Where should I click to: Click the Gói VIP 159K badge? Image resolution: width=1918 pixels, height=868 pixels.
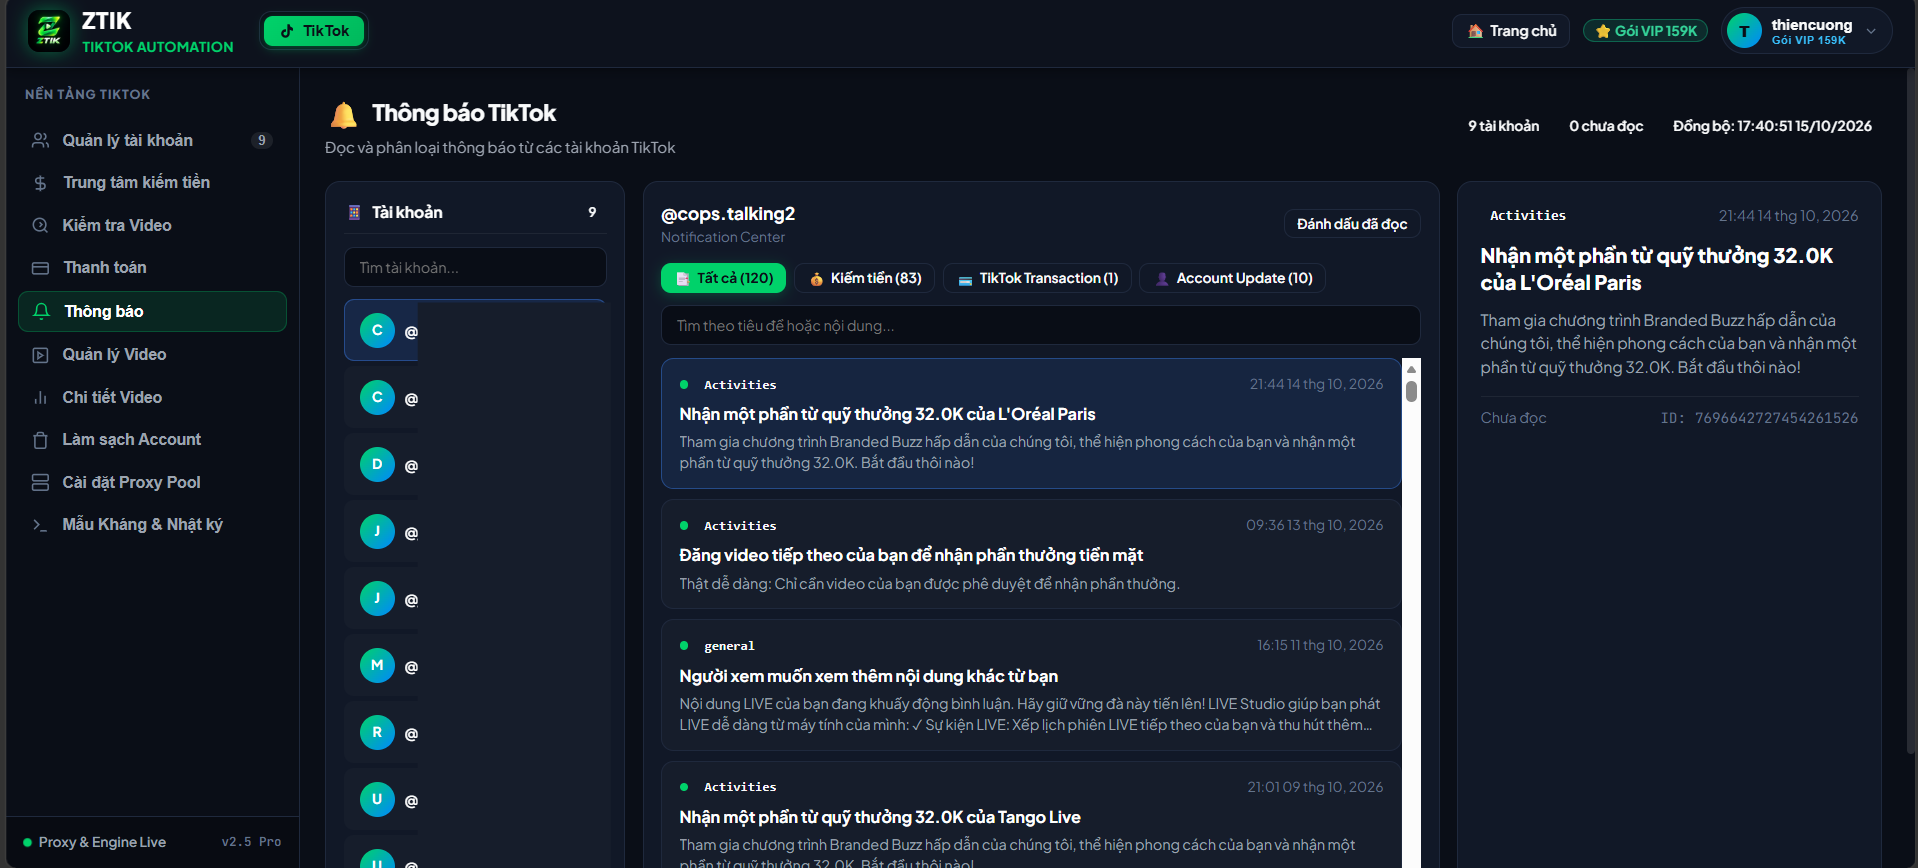[1645, 31]
